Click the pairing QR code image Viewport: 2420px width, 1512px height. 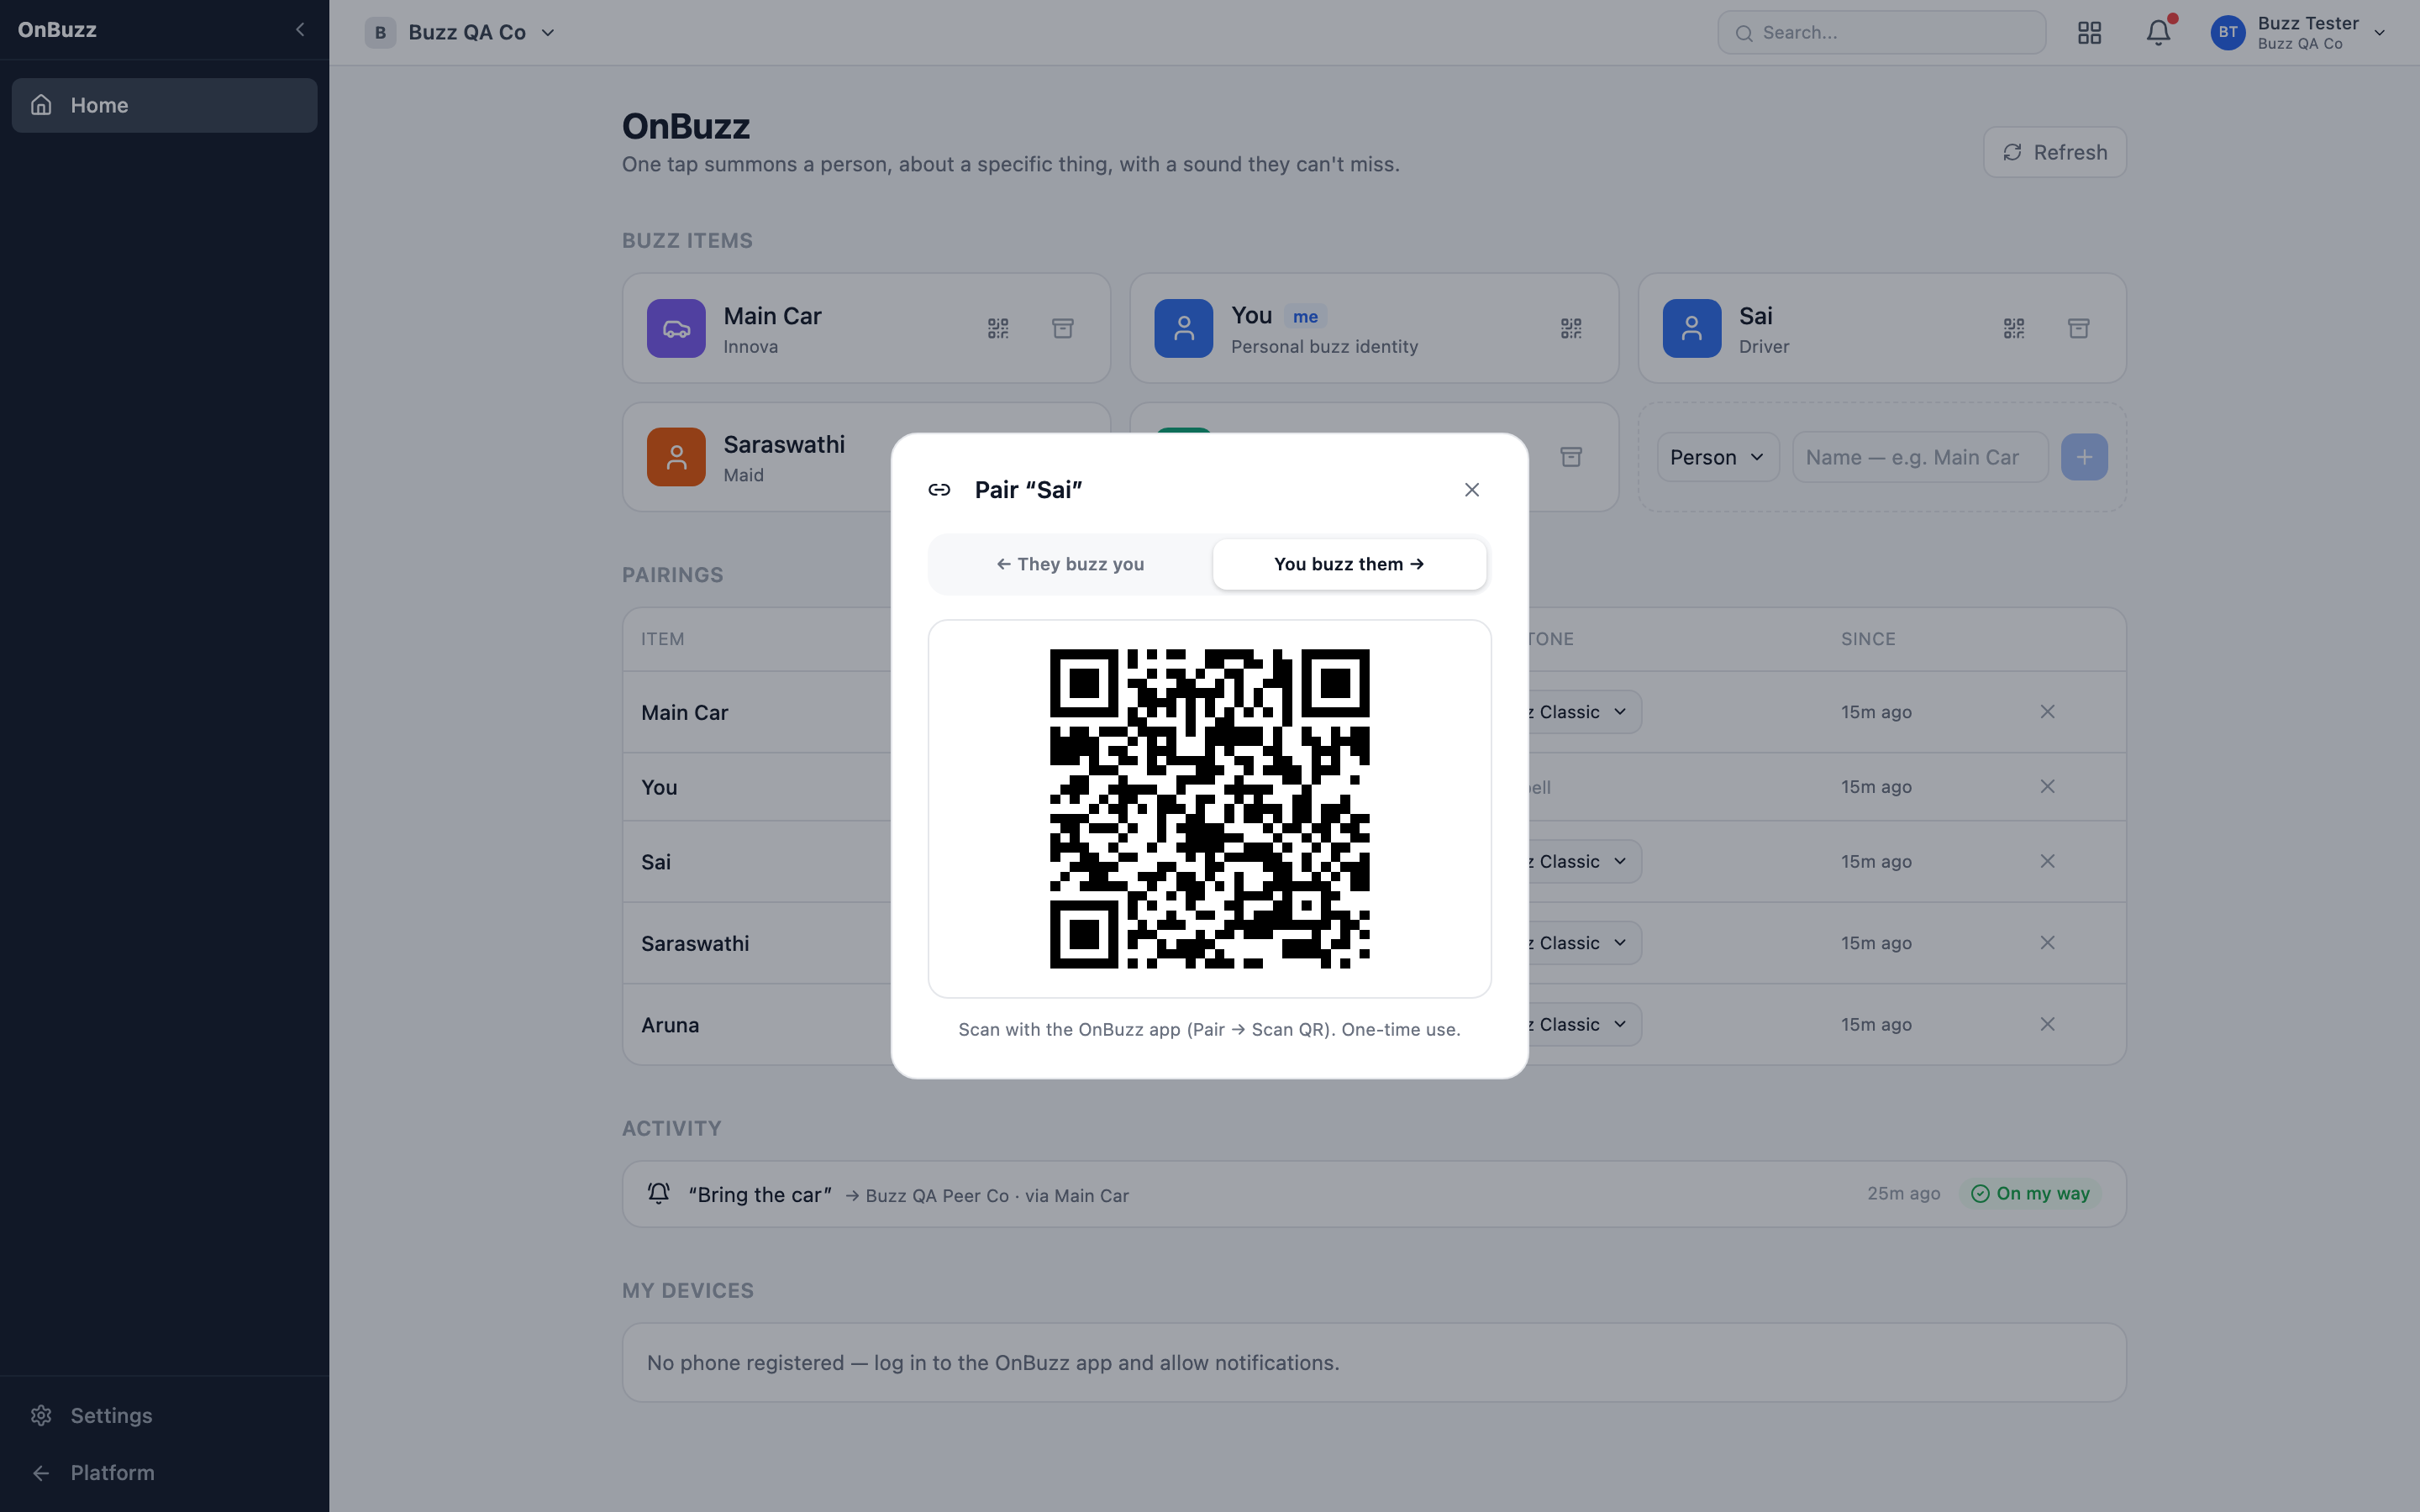[1209, 808]
